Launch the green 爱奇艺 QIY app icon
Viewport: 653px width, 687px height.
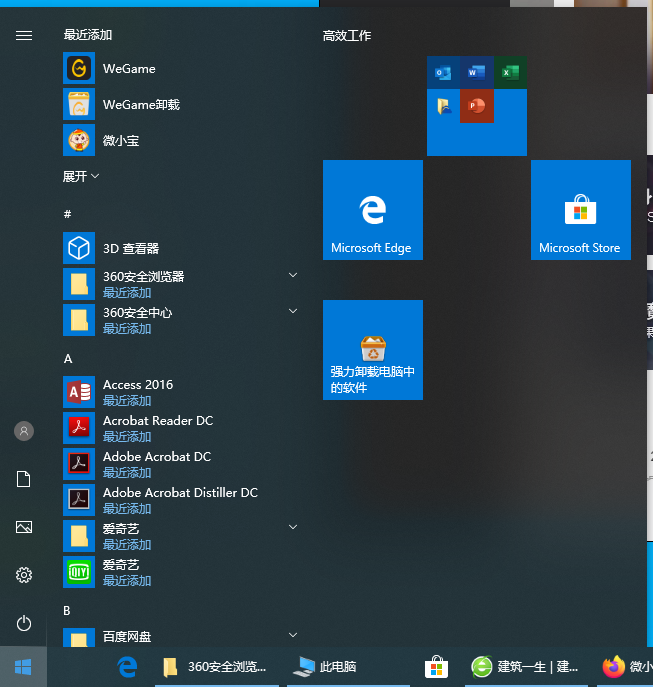[79, 572]
